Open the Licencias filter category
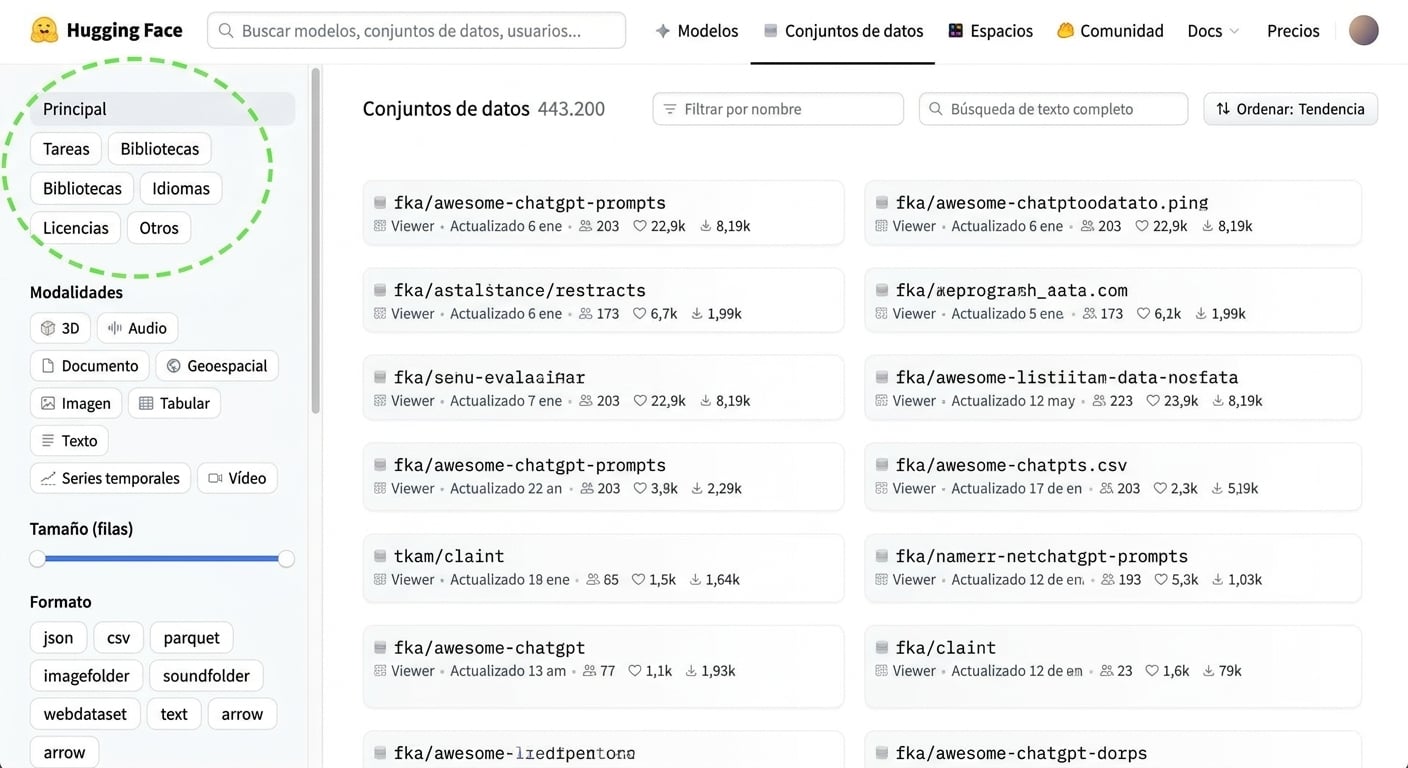This screenshot has width=1408, height=768. [x=75, y=227]
